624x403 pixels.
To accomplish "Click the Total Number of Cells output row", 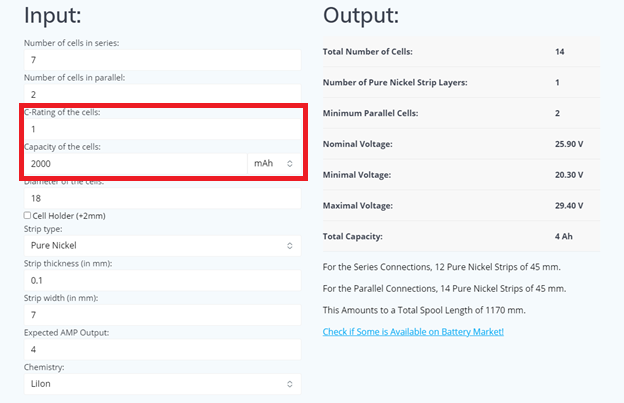I will pos(460,52).
